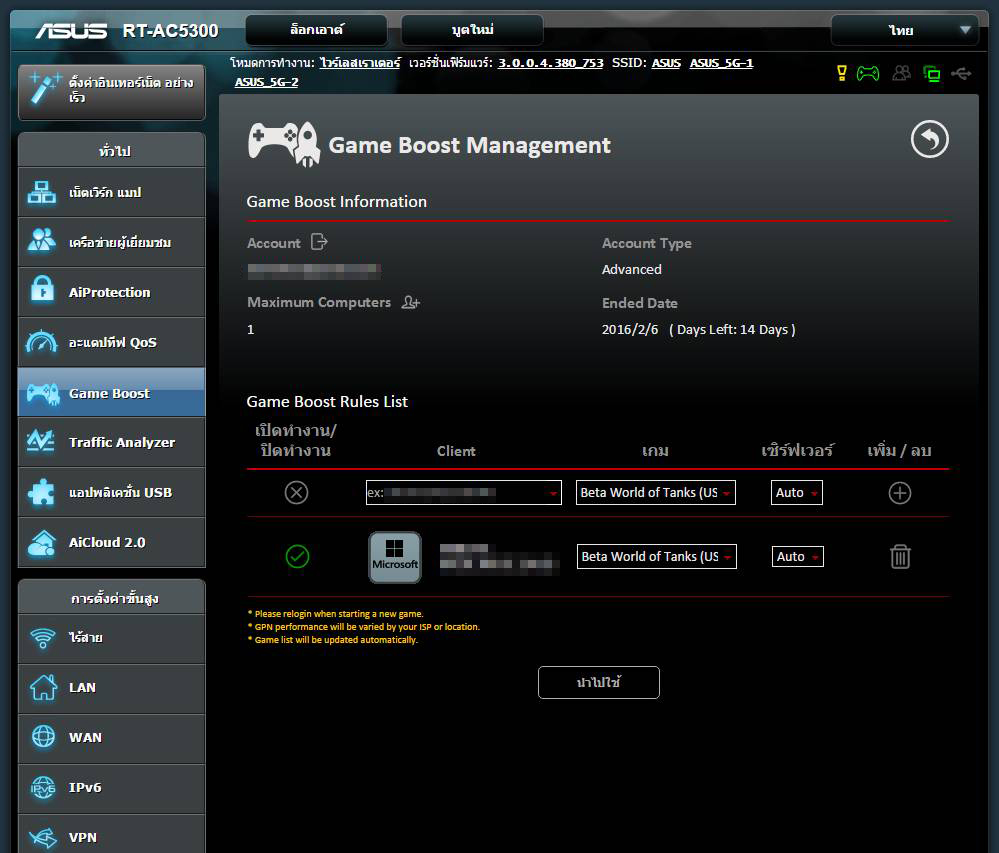Click the บูตใหม่ reboot button

coord(472,30)
